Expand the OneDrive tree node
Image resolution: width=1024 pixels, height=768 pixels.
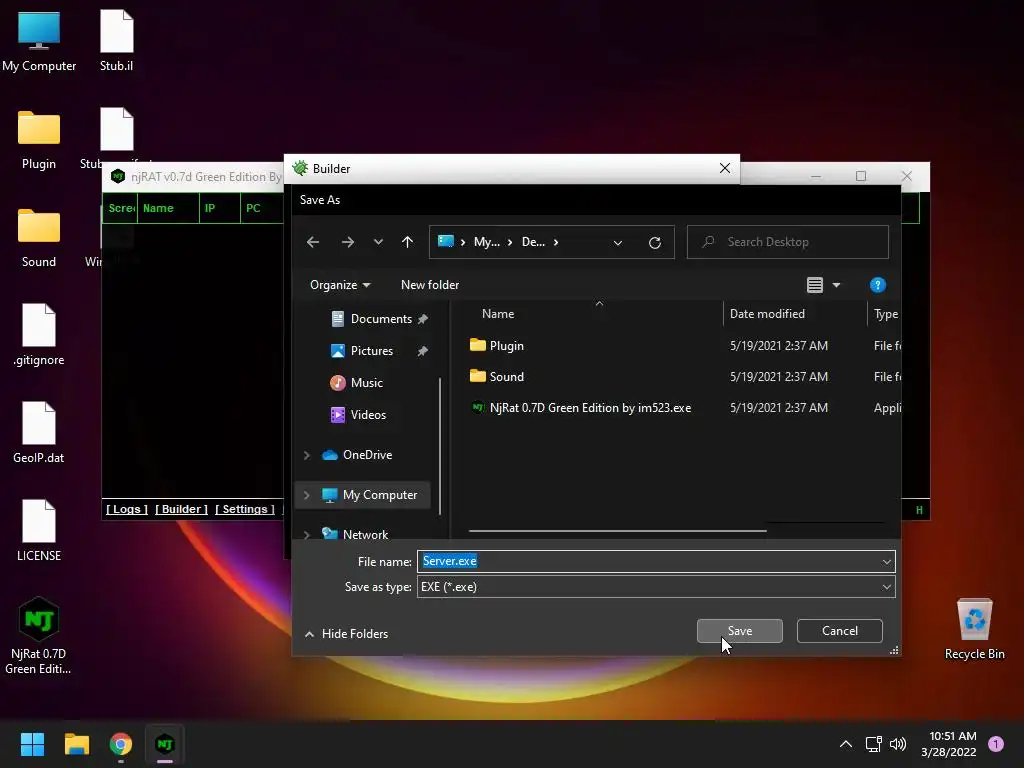(306, 455)
